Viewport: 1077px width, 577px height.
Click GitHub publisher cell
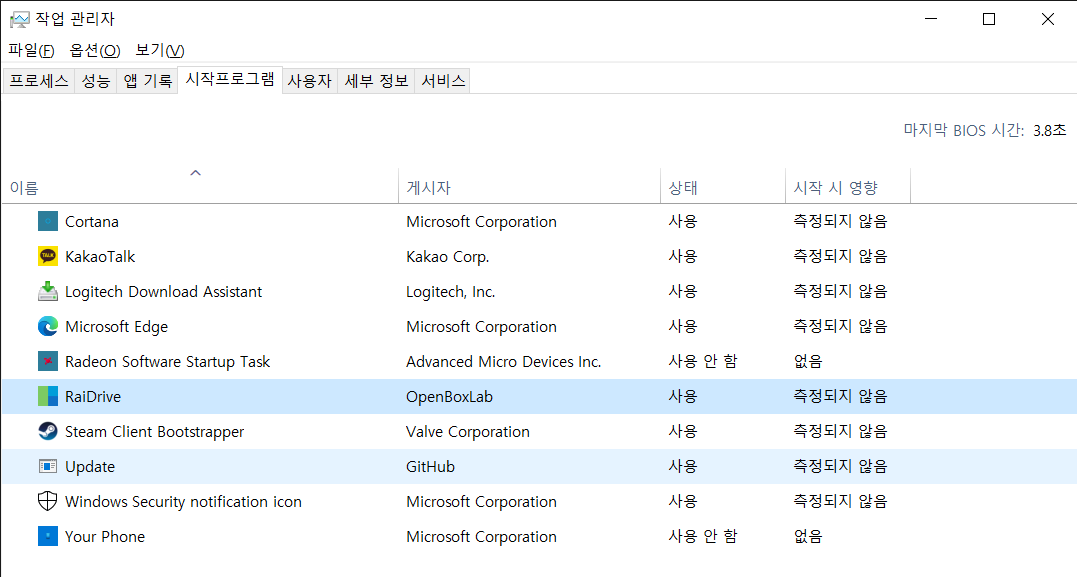[x=431, y=467]
